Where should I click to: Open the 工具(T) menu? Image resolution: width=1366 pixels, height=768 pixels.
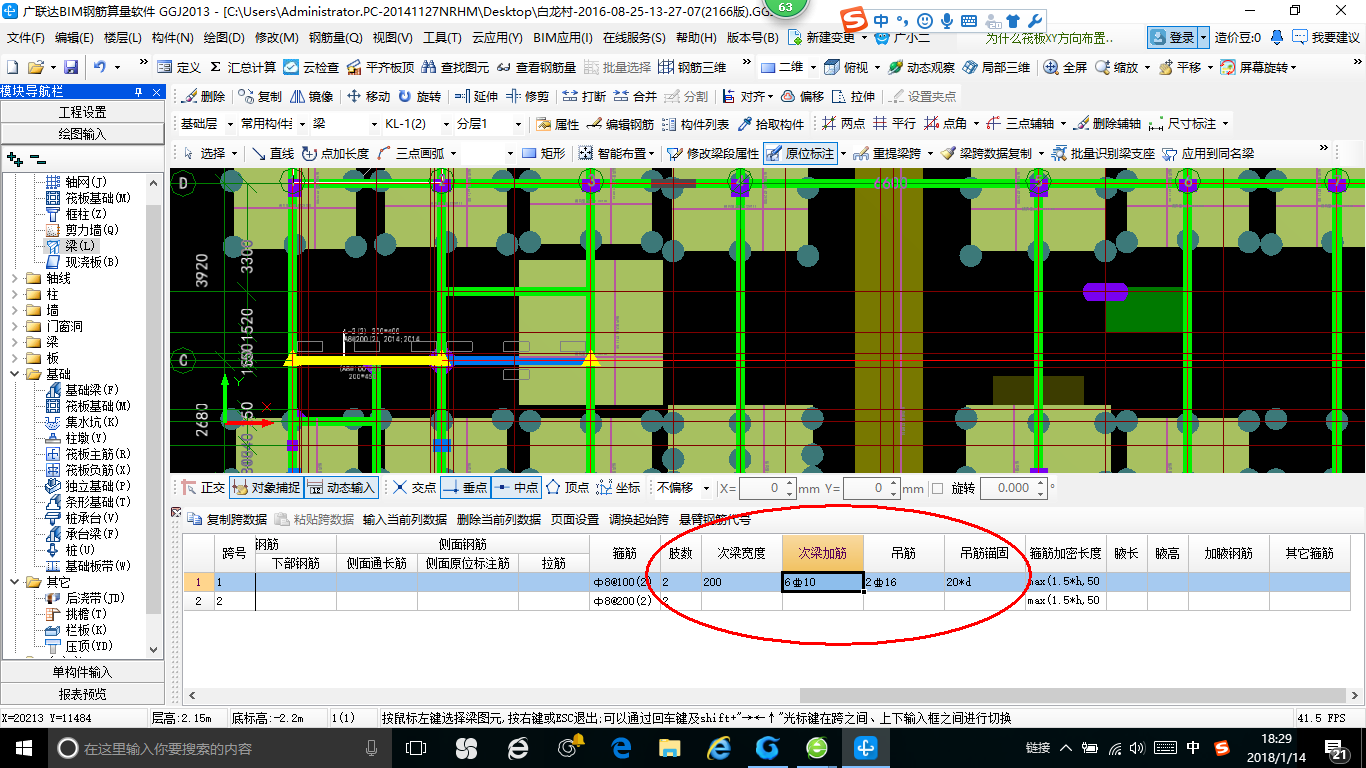pyautogui.click(x=442, y=38)
